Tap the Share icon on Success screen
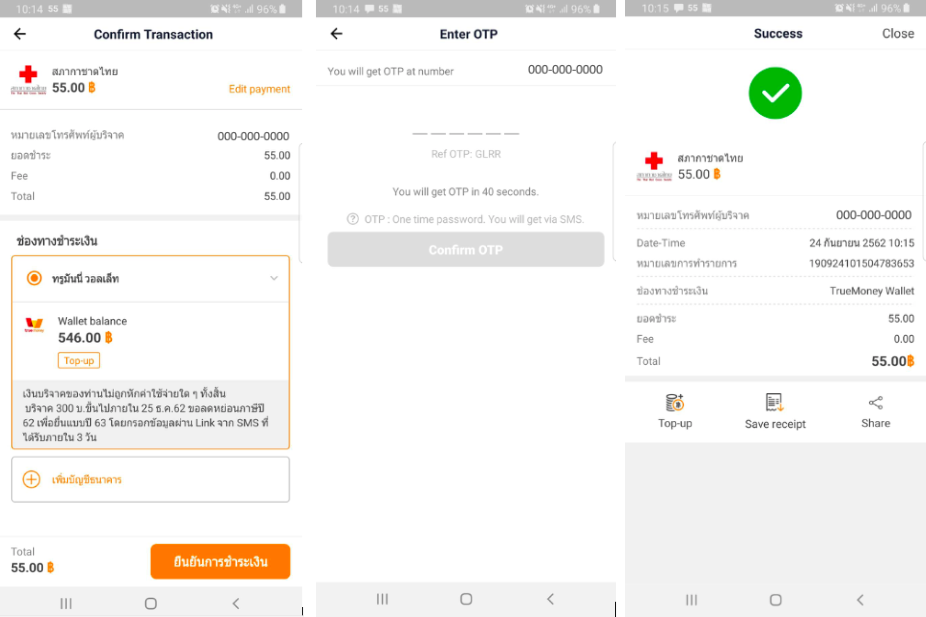Screen dimensions: 926x617 coord(875,403)
